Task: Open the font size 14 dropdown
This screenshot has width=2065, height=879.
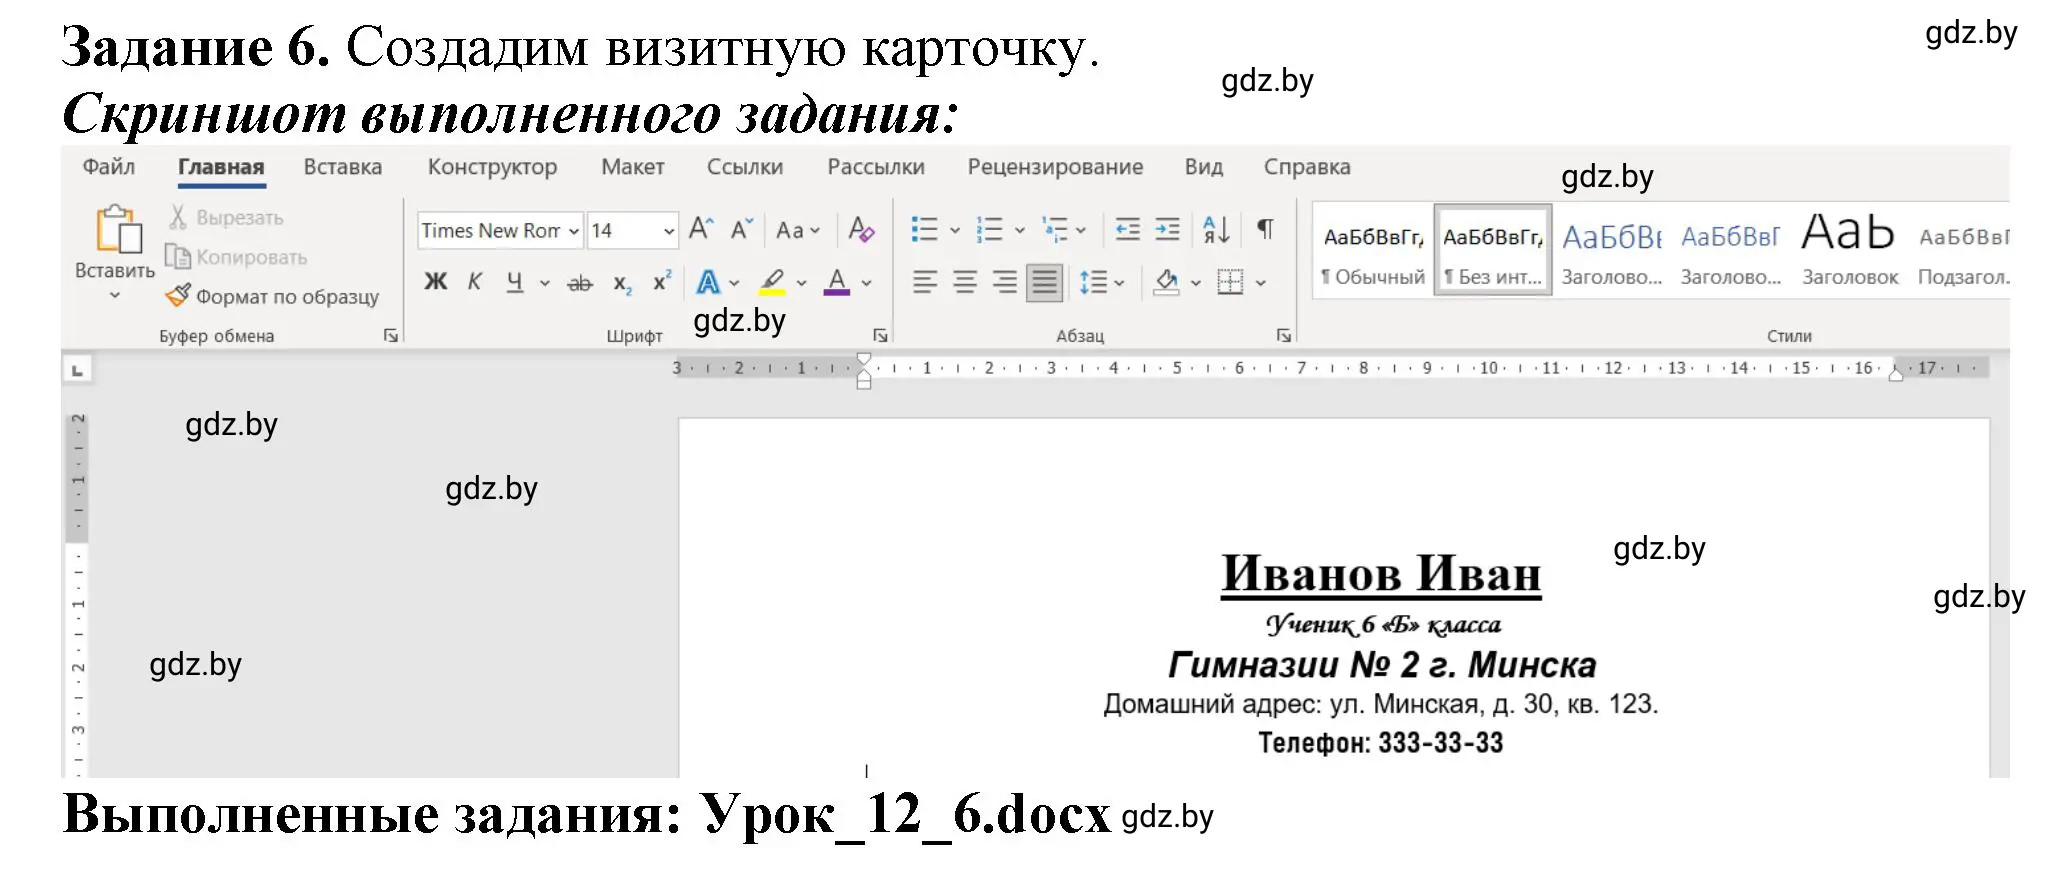Action: coord(668,231)
